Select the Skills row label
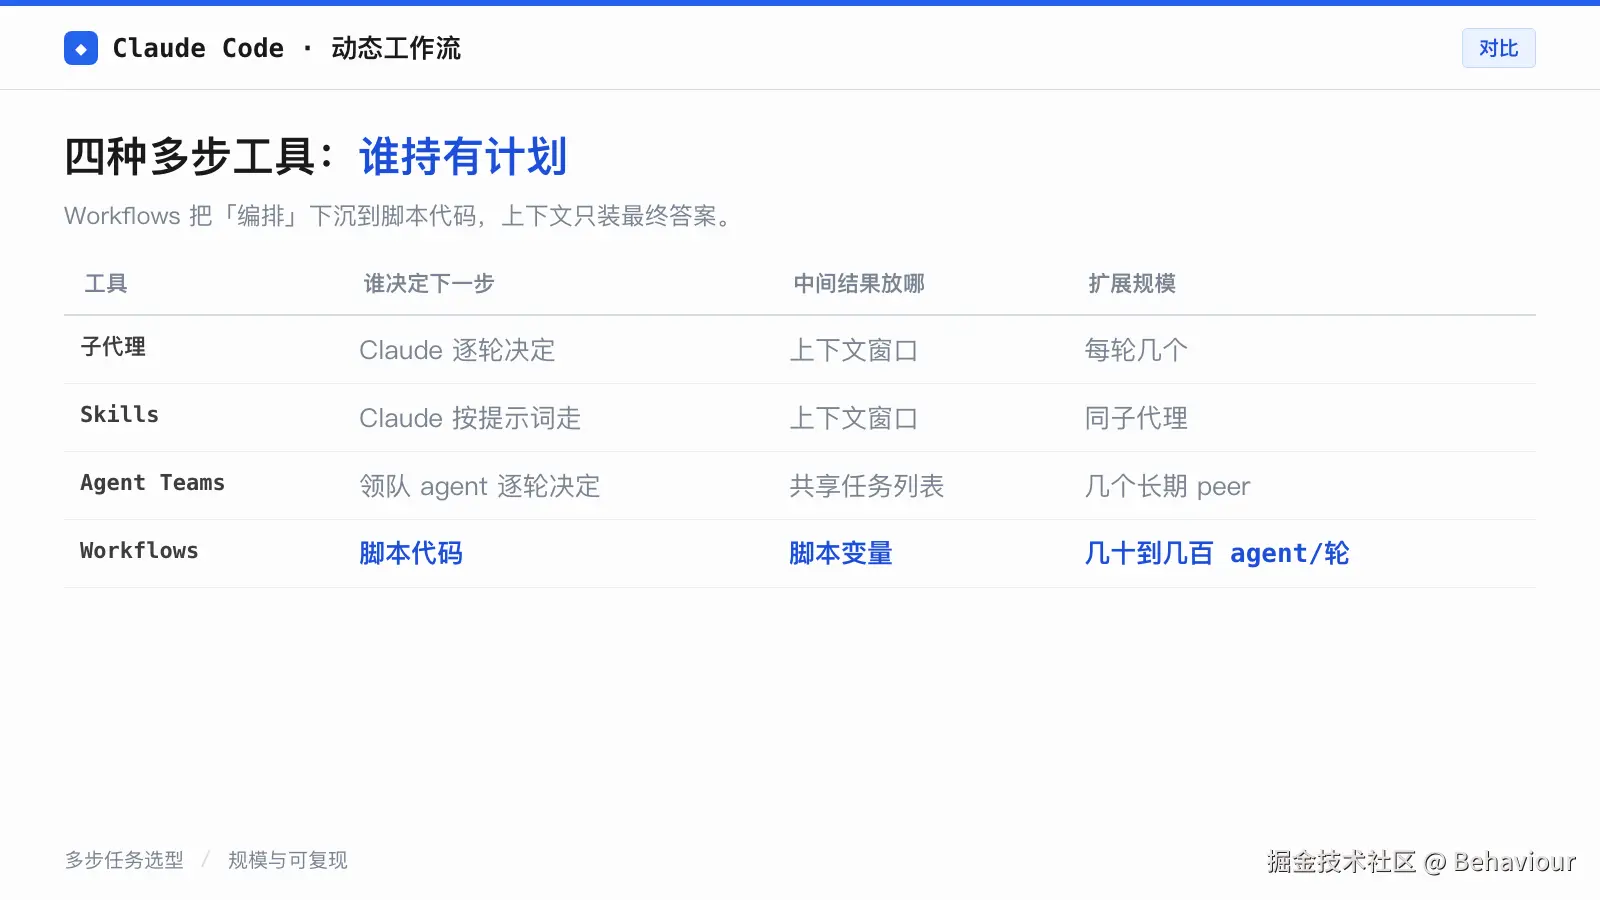 [x=119, y=415]
